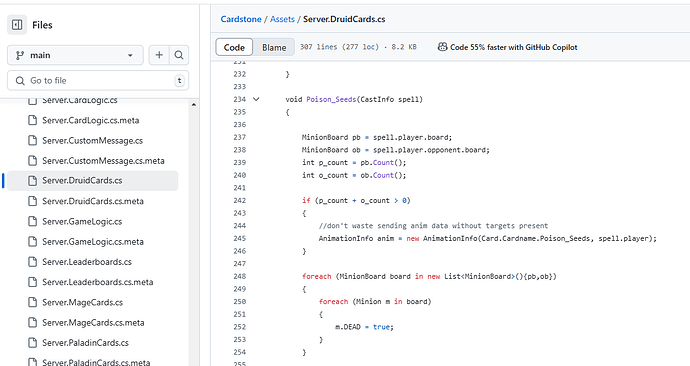Open Server.CustomMessage.cs in file tree

pyautogui.click(x=92, y=140)
